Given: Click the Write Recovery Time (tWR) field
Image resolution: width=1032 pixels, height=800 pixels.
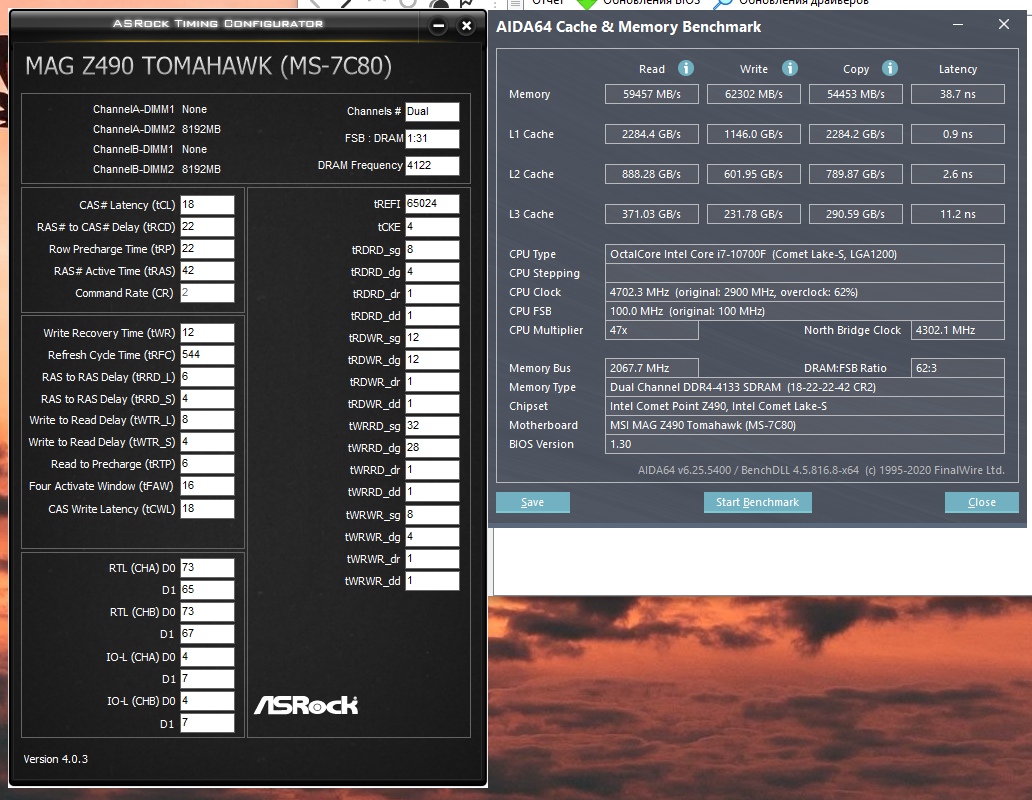Looking at the screenshot, I should click(x=207, y=333).
